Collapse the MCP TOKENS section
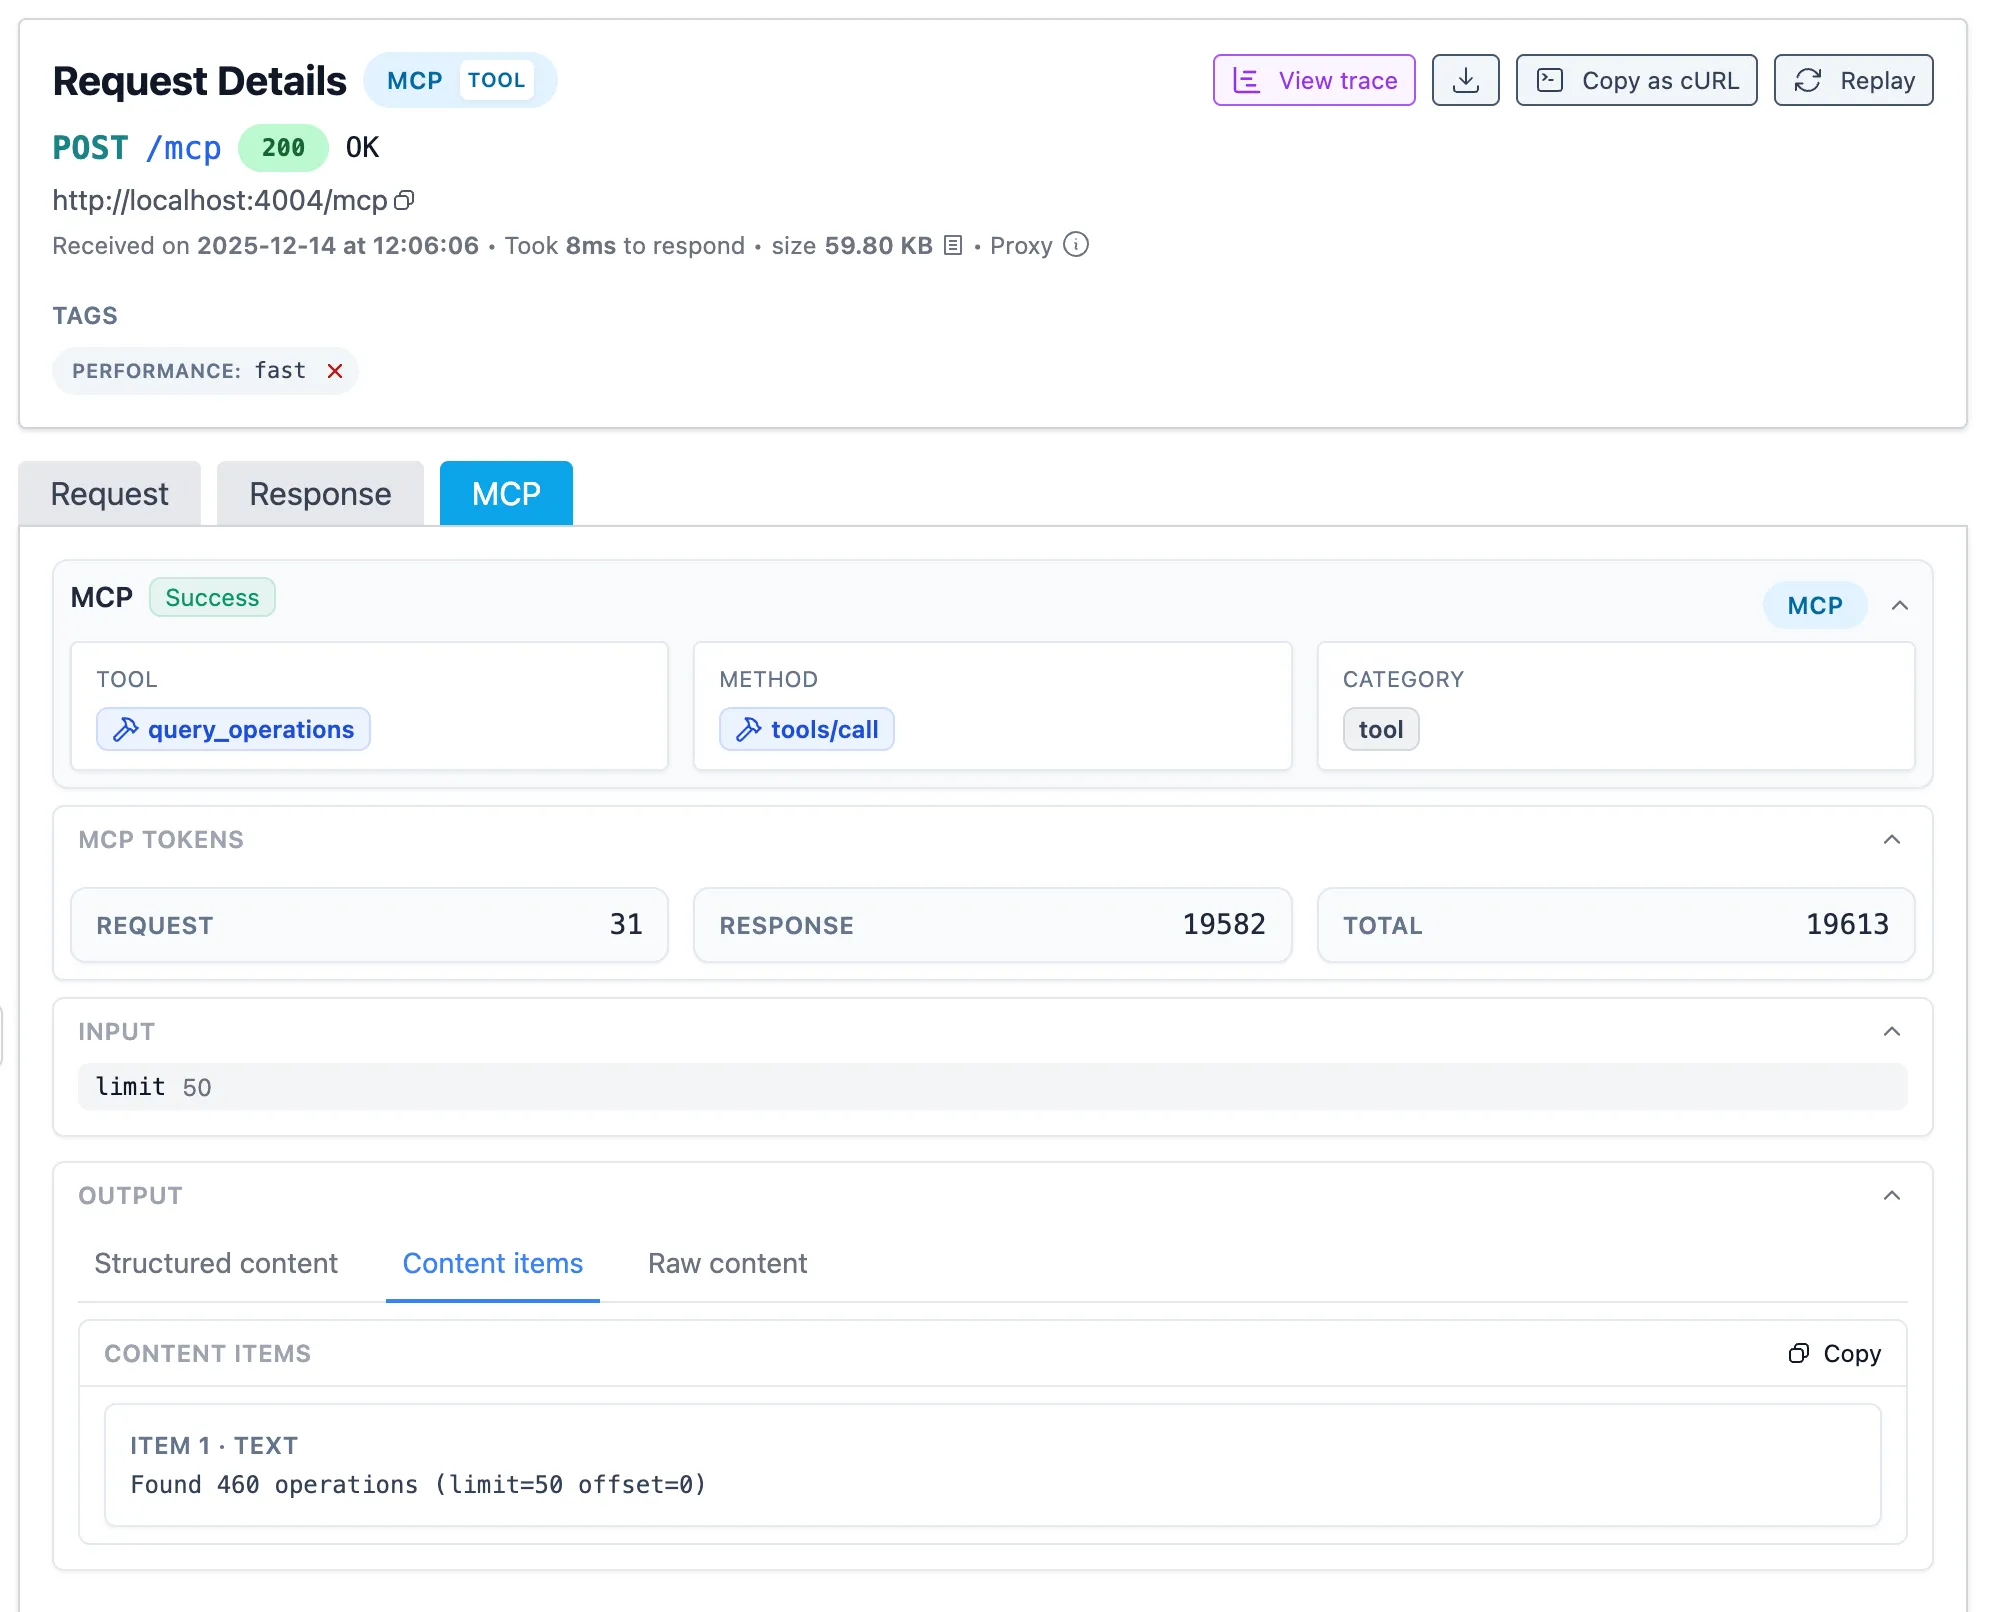This screenshot has width=1990, height=1612. coord(1892,840)
